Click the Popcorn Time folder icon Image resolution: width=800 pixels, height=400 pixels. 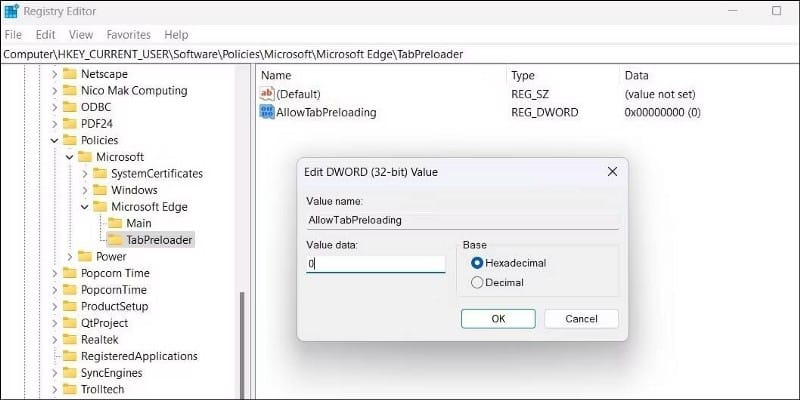[69, 273]
